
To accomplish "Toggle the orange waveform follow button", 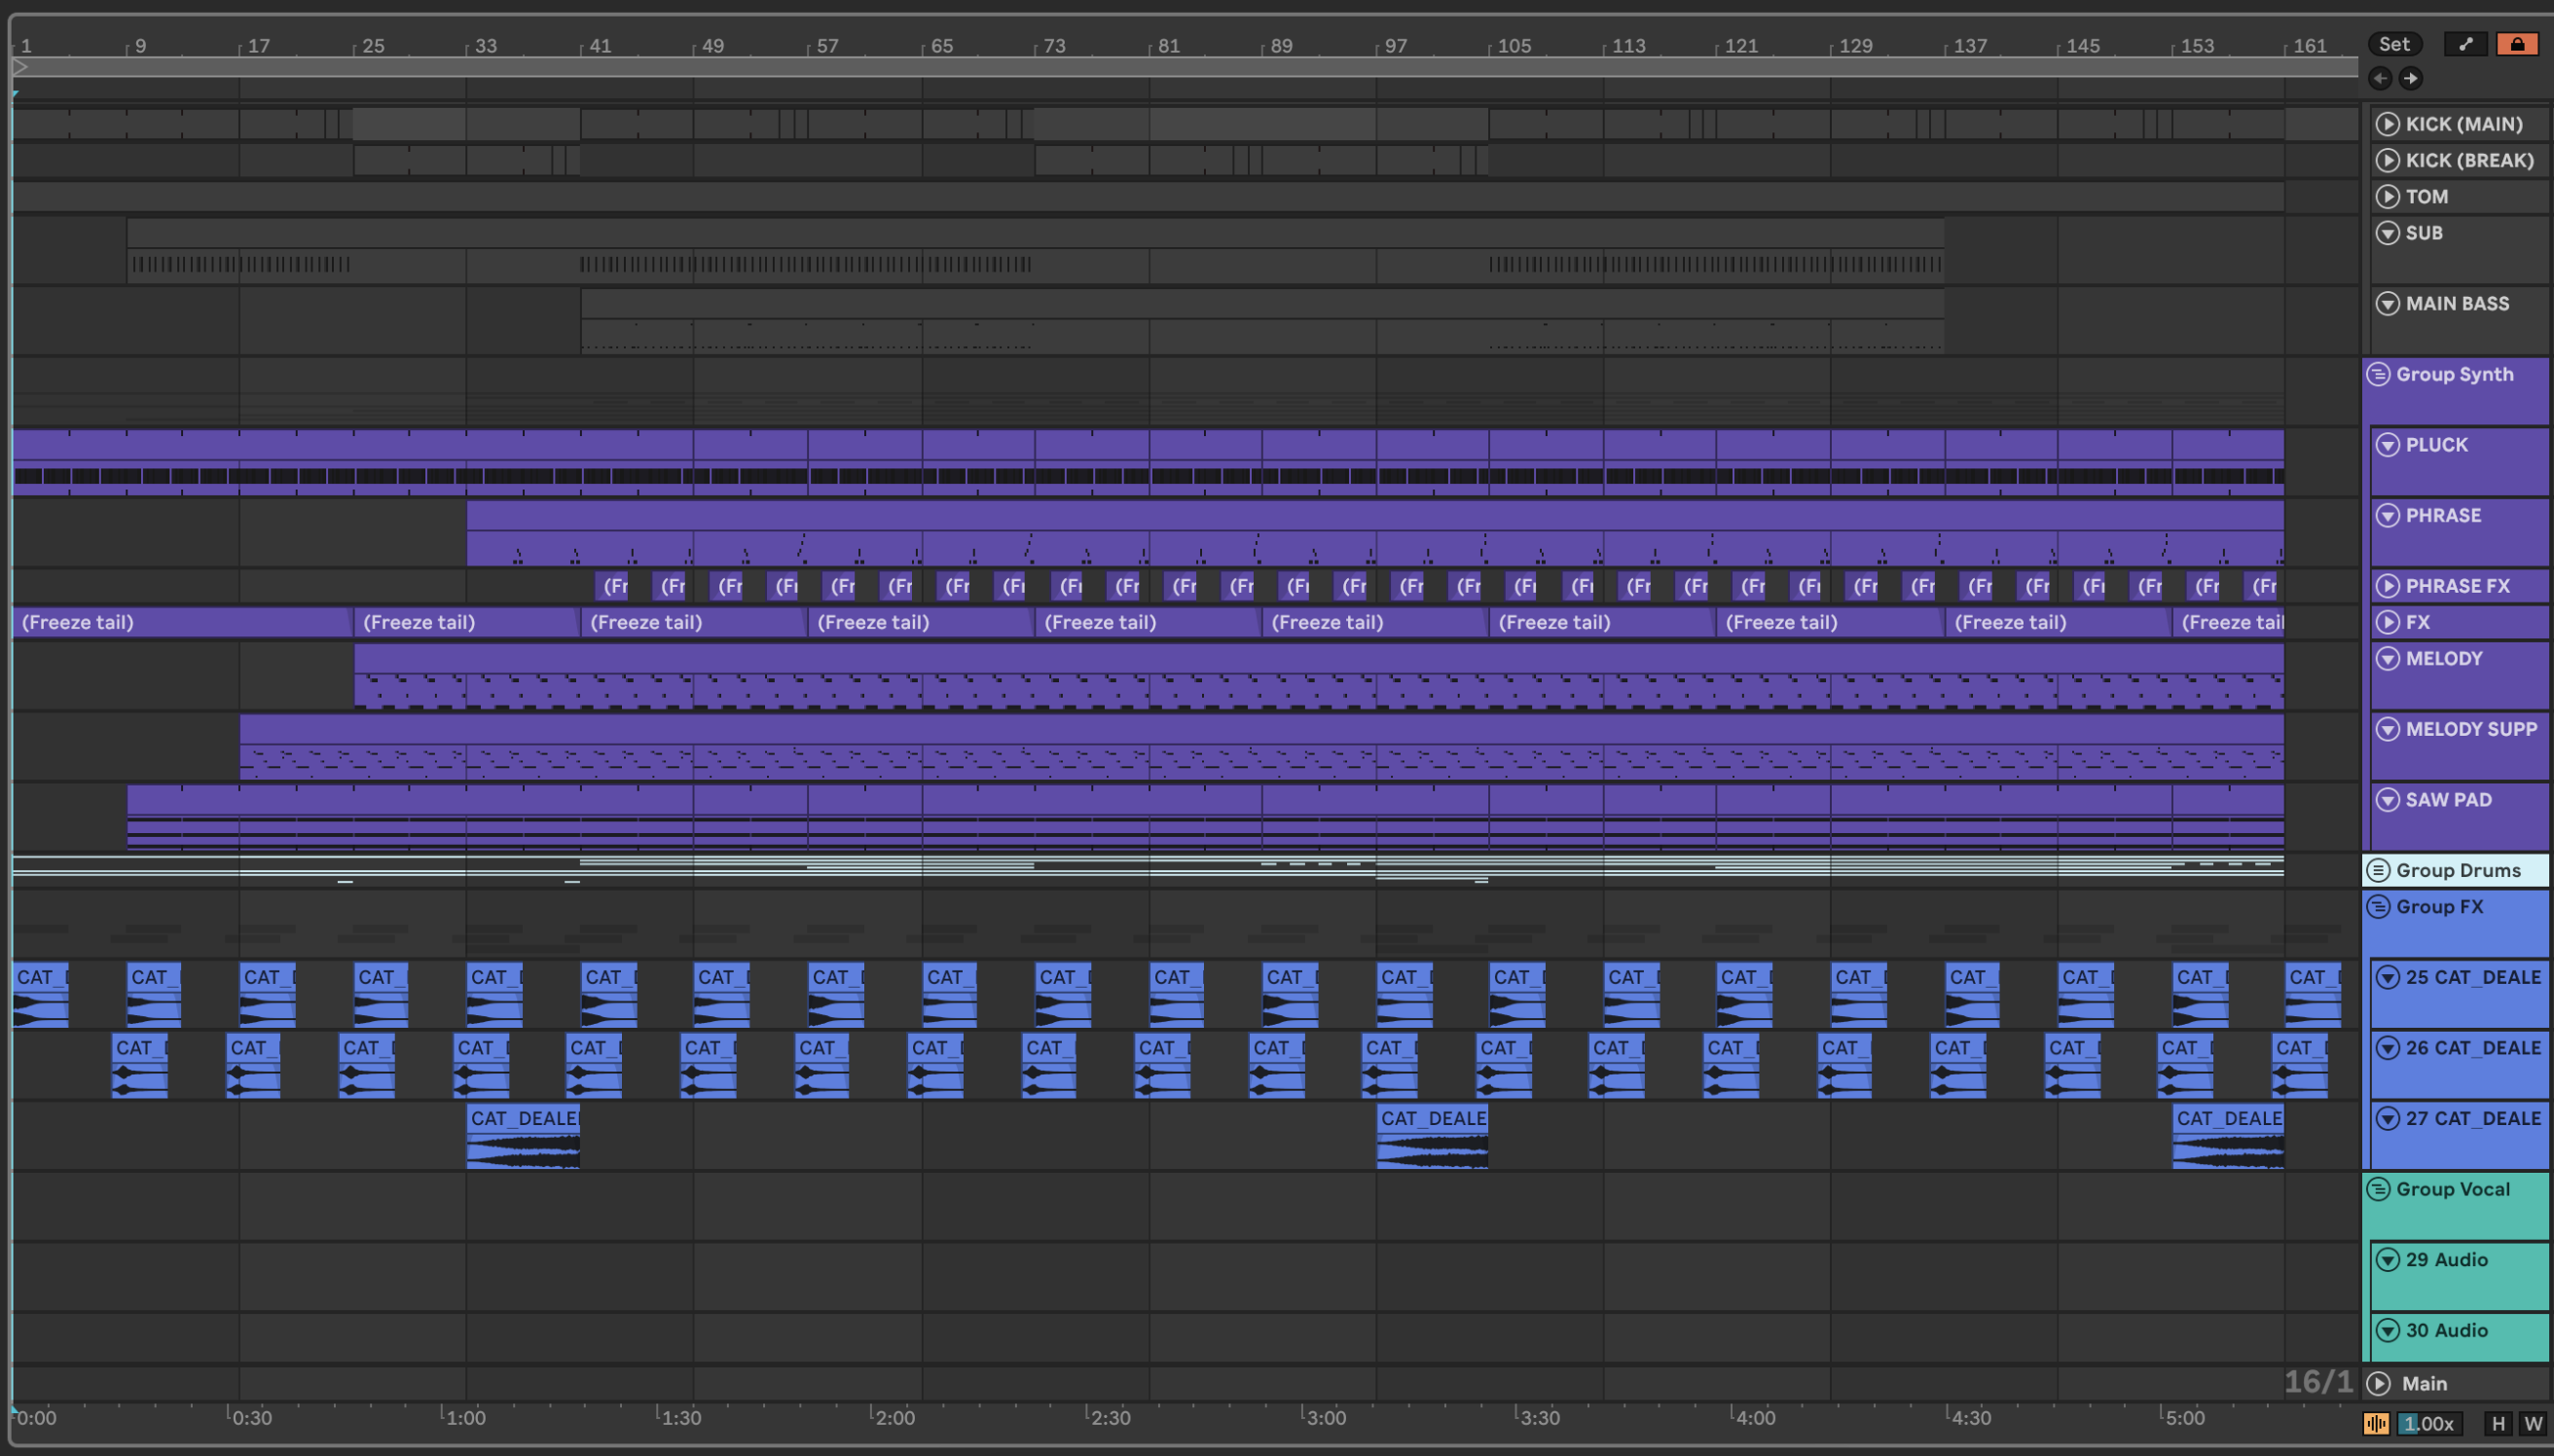I will [2376, 1424].
